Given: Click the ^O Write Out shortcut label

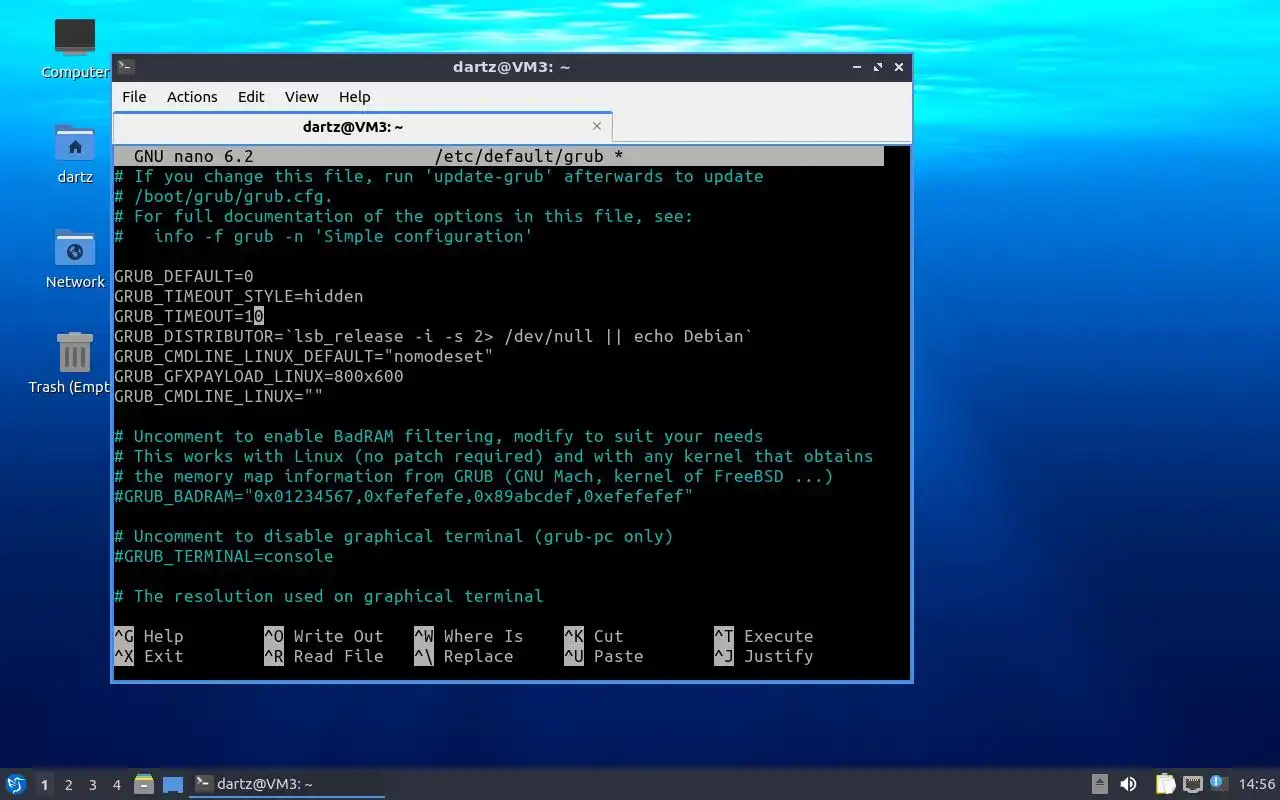Looking at the screenshot, I should (x=324, y=636).
